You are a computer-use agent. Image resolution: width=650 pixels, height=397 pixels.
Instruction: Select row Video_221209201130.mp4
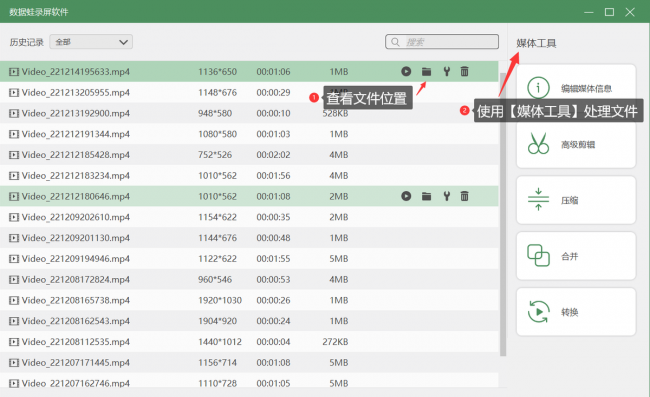point(249,238)
